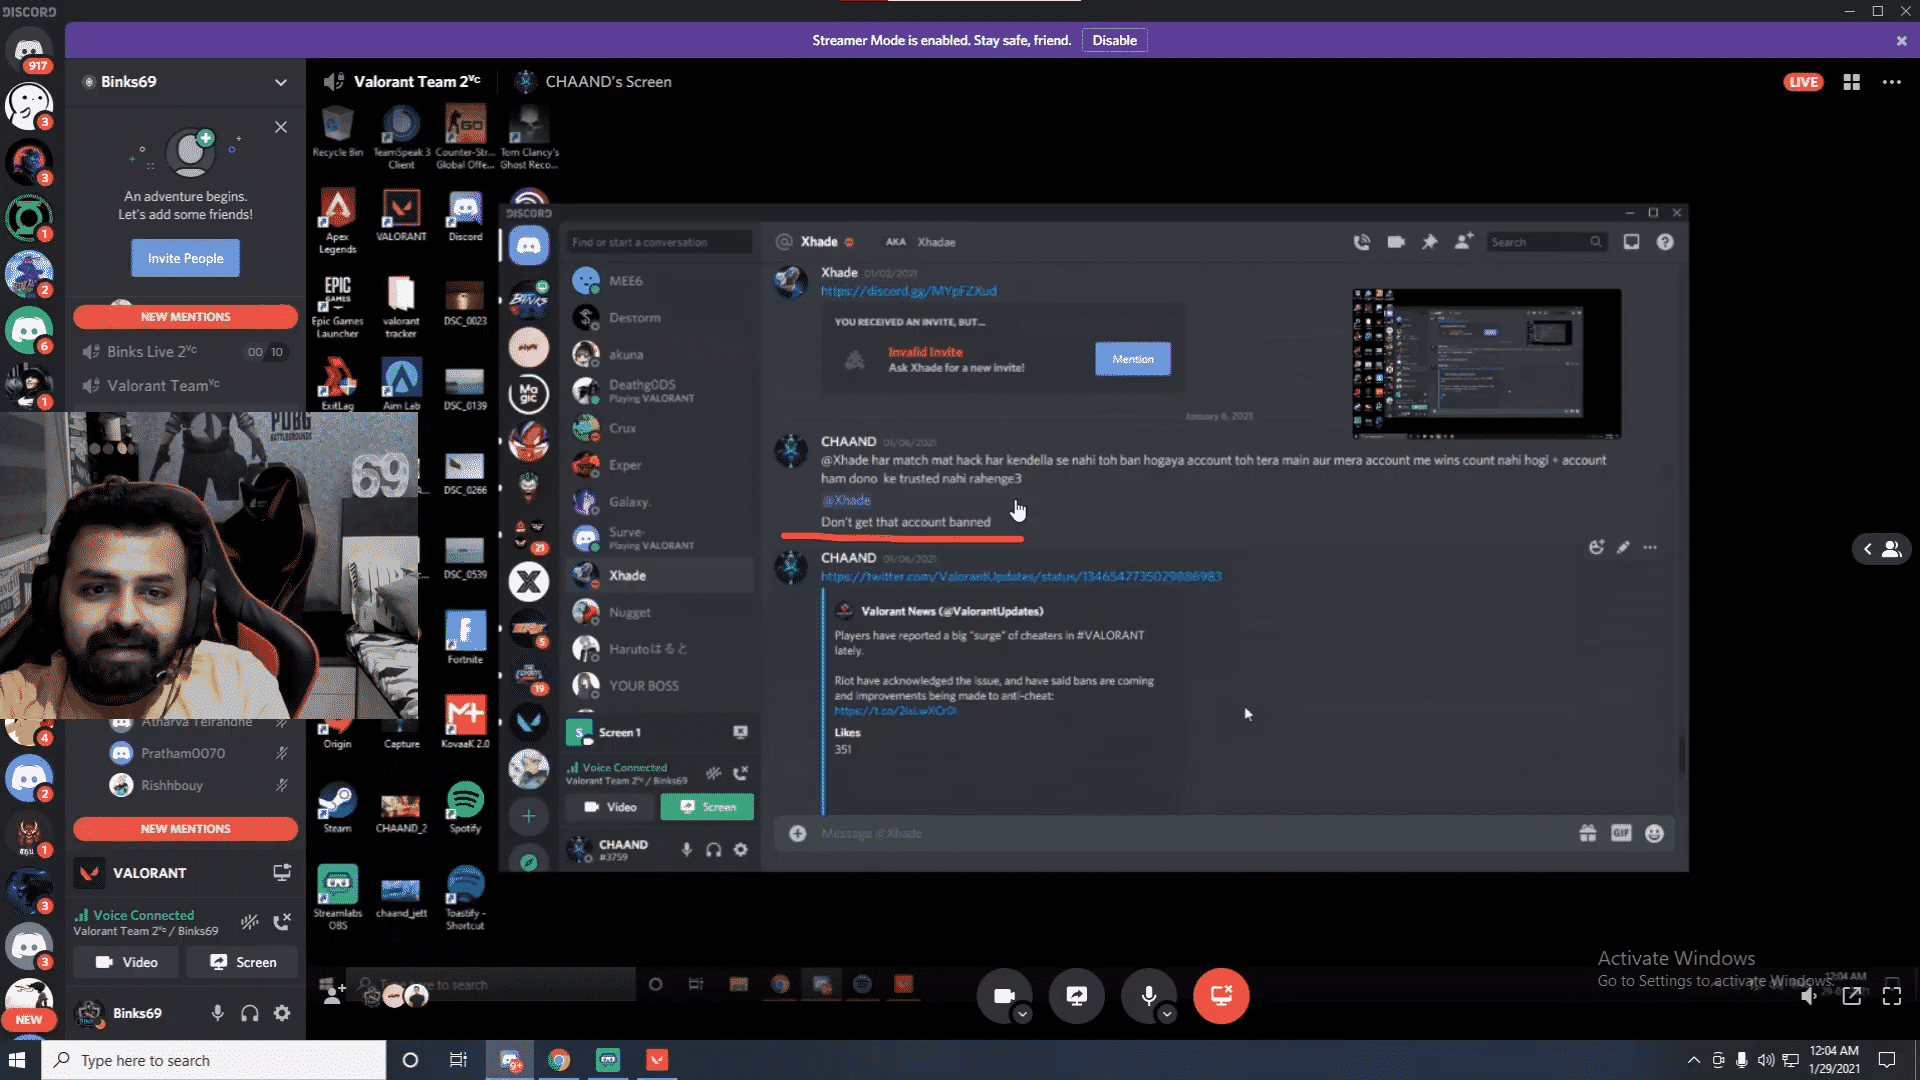Open the blue Discord-logo server with badge 2
This screenshot has width=1920, height=1080.
click(x=29, y=777)
